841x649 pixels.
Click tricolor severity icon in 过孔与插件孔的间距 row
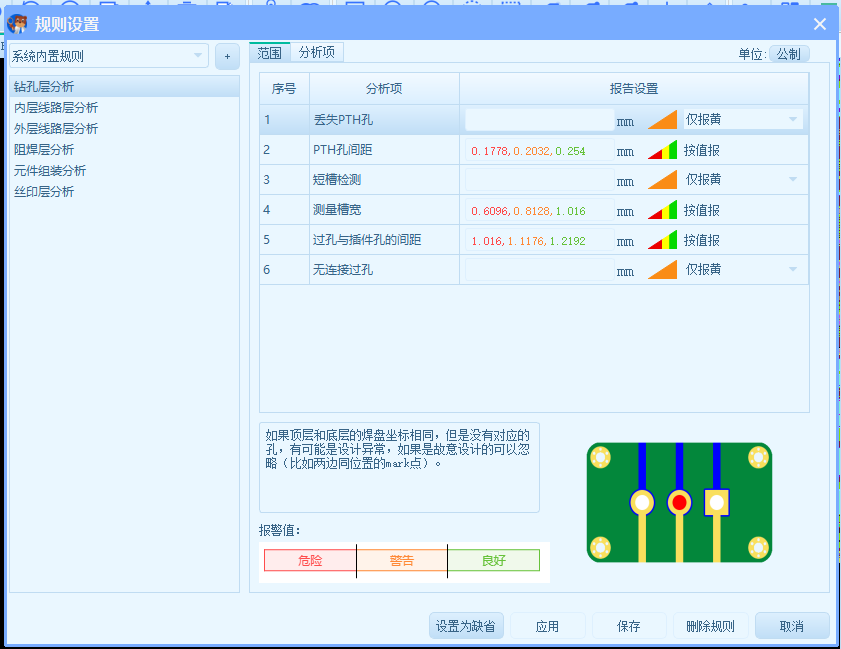pos(662,240)
